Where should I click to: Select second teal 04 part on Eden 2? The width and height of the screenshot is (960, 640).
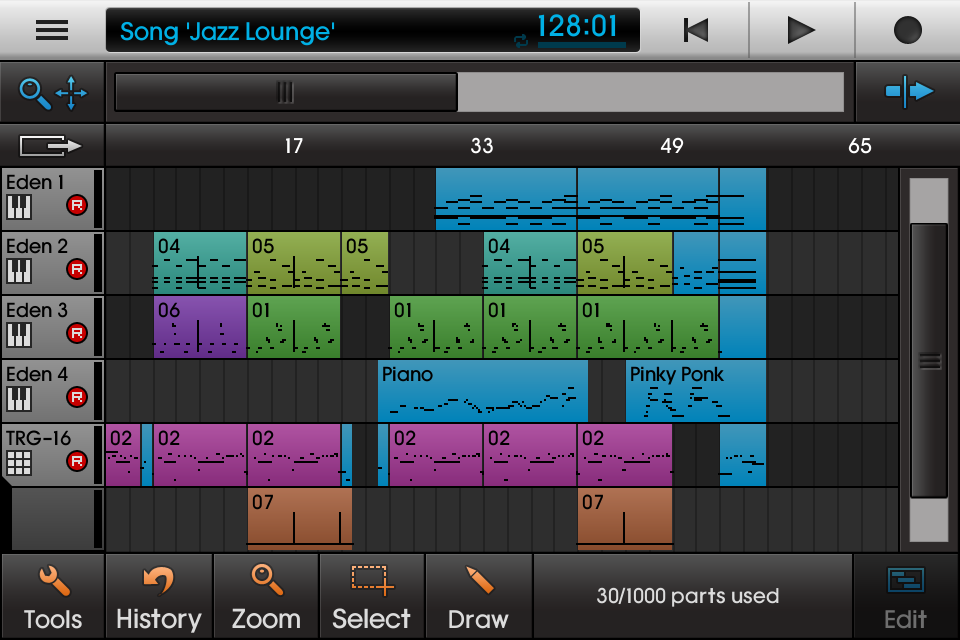530,263
